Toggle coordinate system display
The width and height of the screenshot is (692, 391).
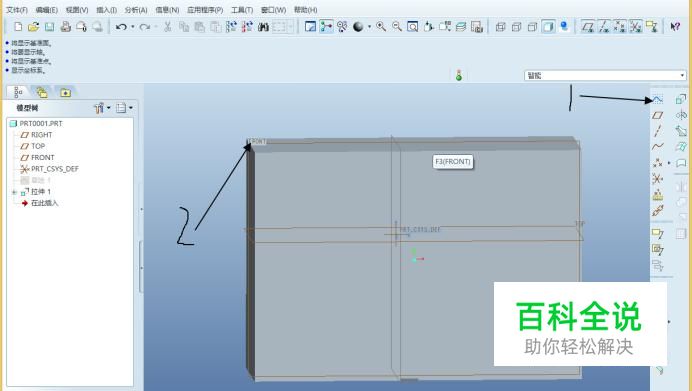click(636, 27)
